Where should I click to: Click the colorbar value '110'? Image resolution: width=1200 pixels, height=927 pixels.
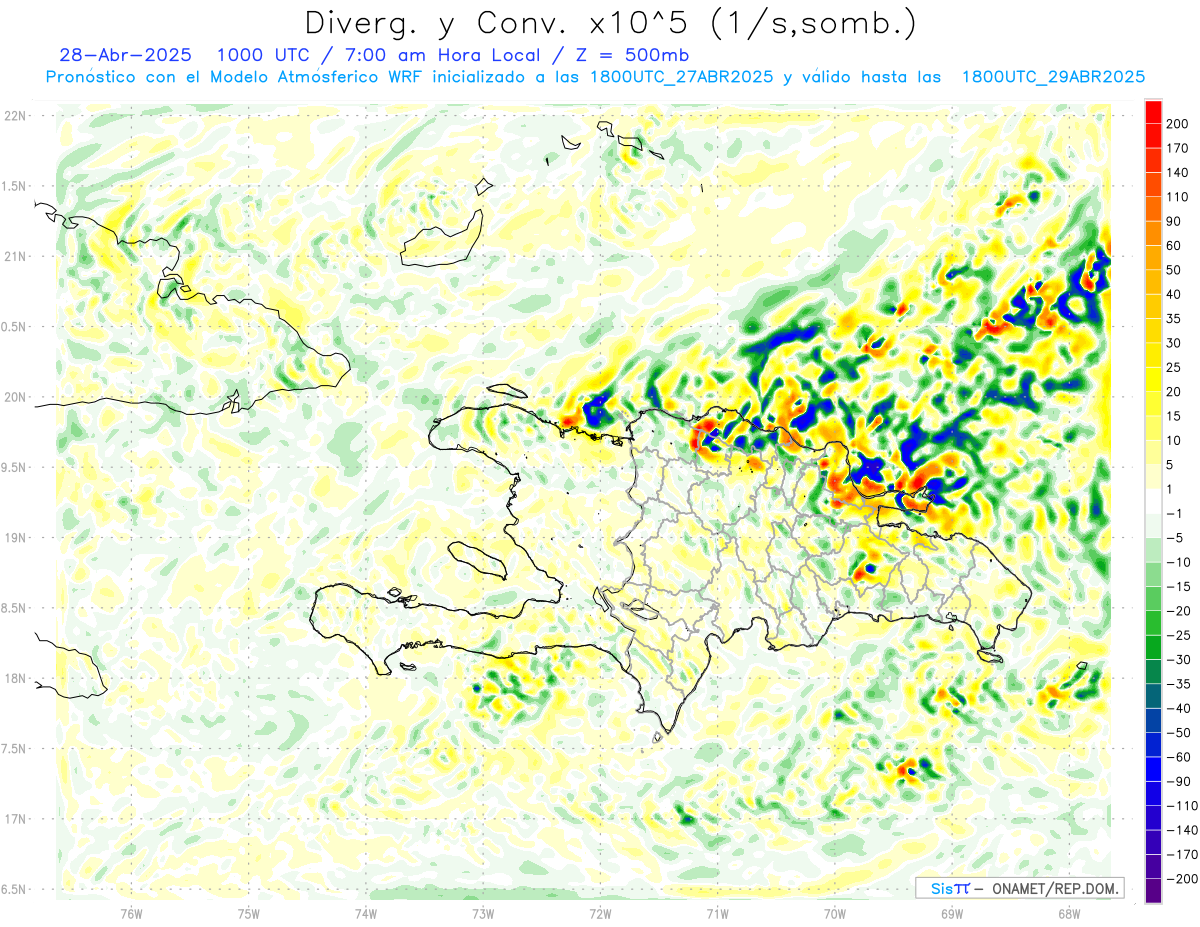coord(1179,197)
